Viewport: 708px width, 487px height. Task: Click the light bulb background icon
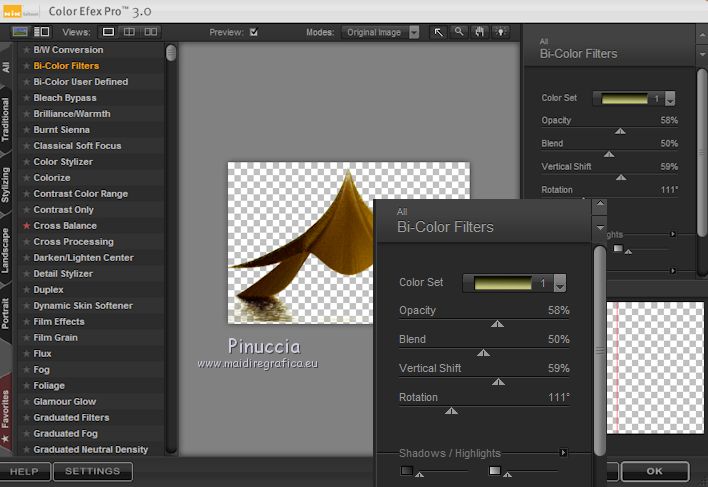[x=500, y=32]
